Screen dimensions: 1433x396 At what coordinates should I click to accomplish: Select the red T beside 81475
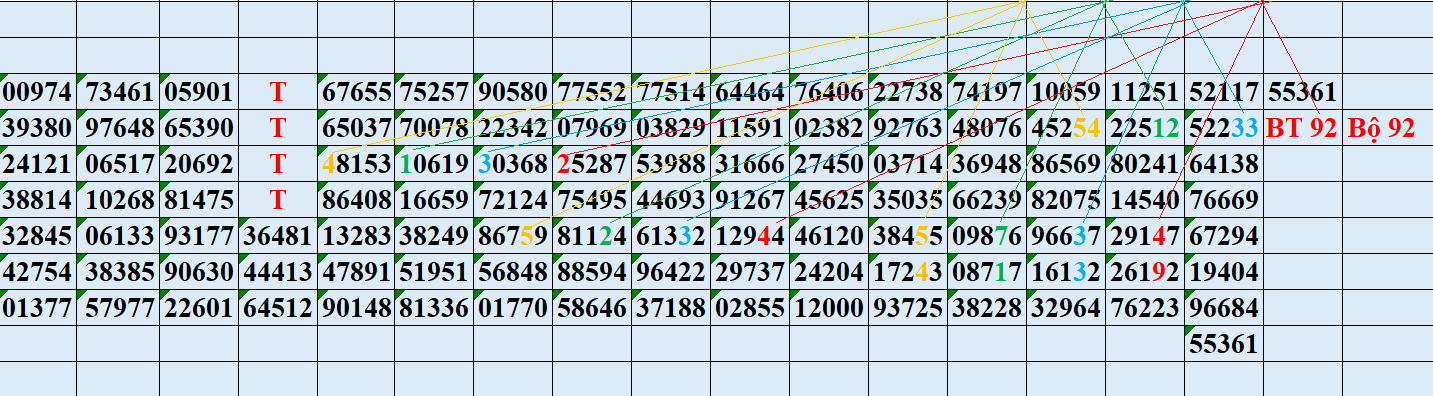coord(277,200)
